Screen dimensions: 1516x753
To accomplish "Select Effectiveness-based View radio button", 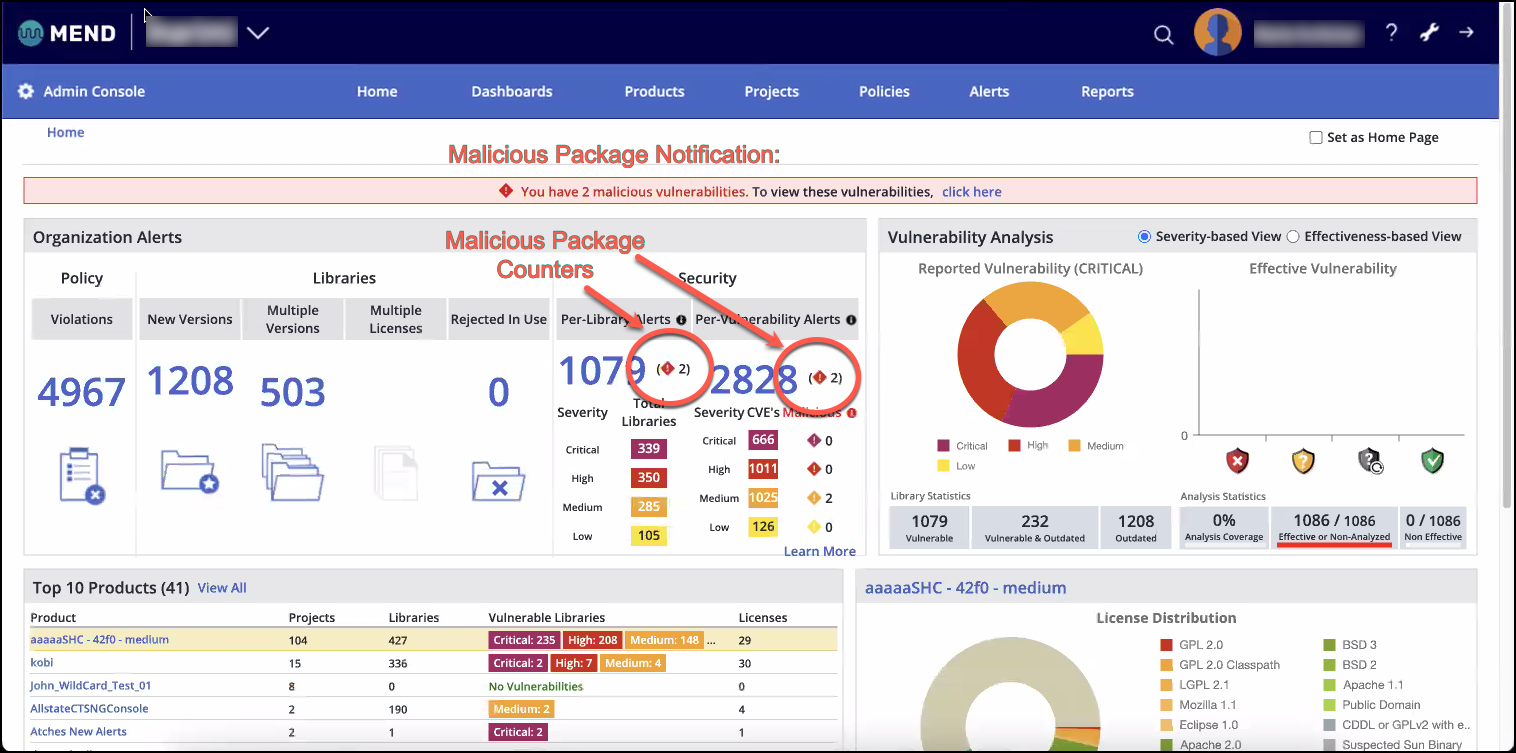I will tap(1293, 237).
